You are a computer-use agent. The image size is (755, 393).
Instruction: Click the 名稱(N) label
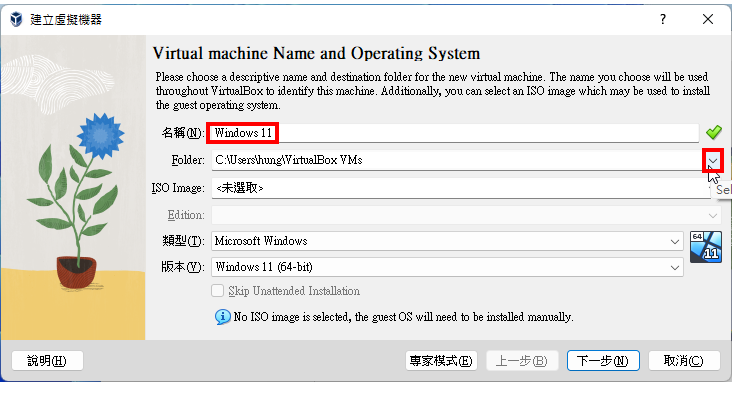click(182, 133)
